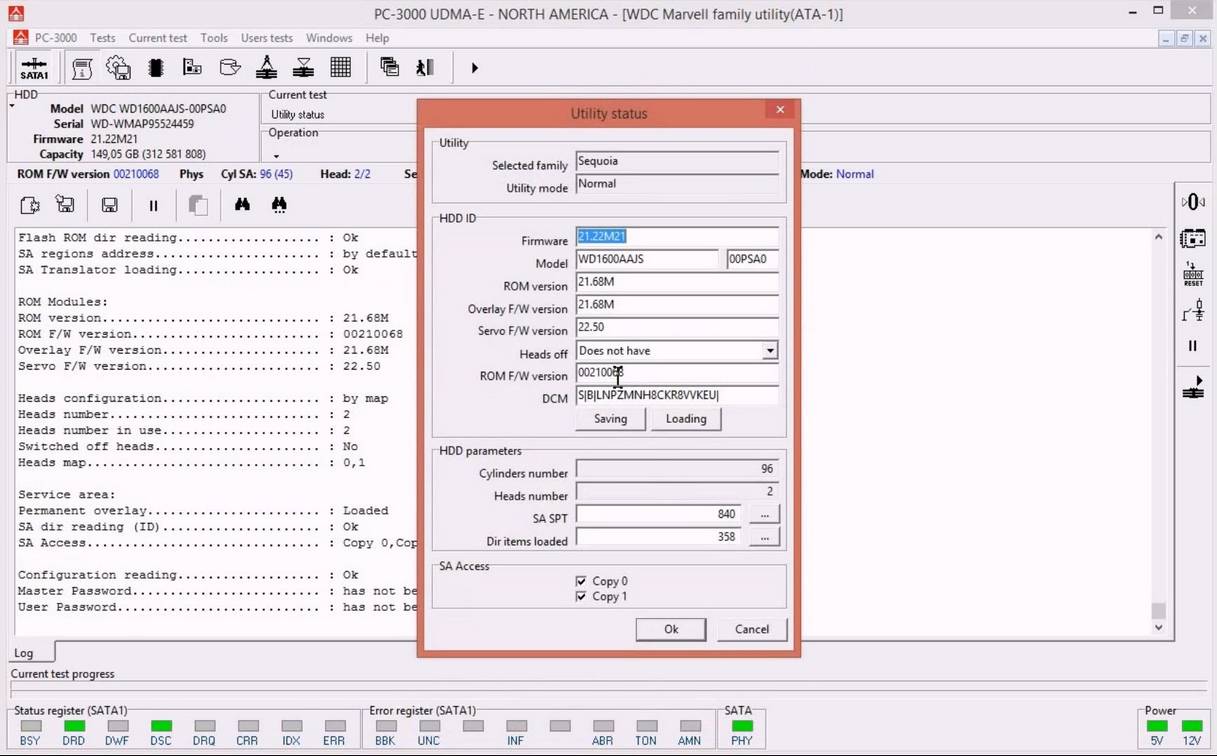The width and height of the screenshot is (1217, 756).
Task: Click the log vertical scrollbar thumb
Action: point(1158,610)
